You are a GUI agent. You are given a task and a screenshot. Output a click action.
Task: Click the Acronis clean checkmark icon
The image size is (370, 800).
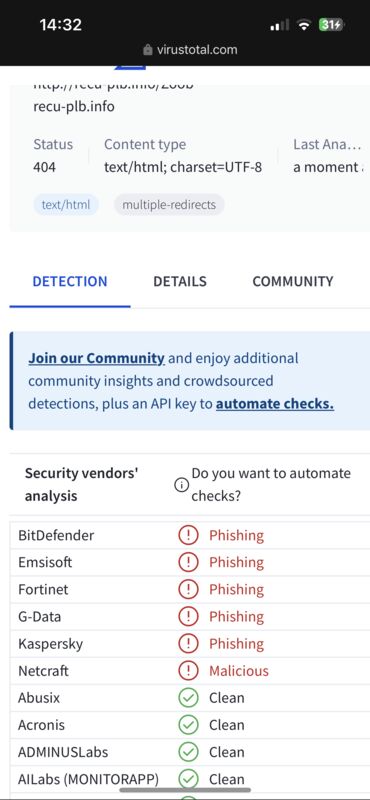click(x=188, y=724)
